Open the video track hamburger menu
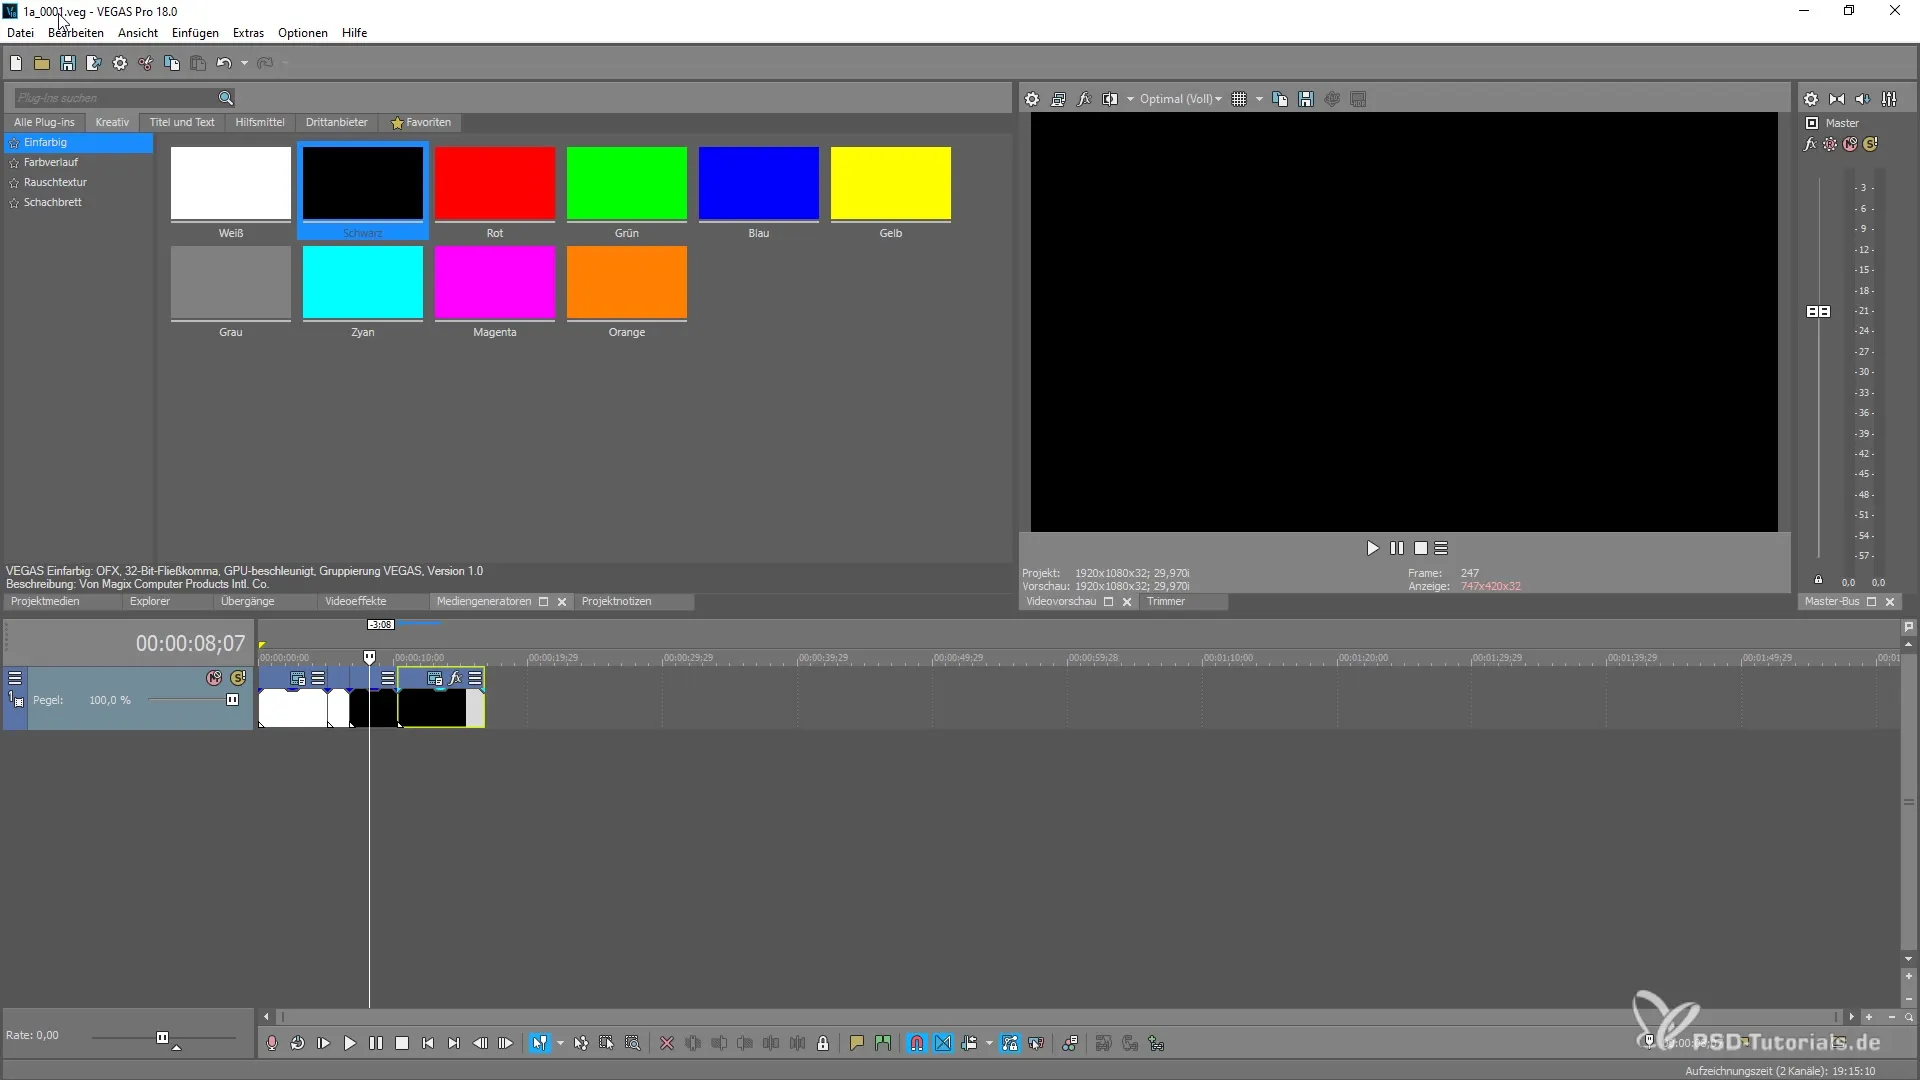The height and width of the screenshot is (1080, 1920). [x=15, y=678]
